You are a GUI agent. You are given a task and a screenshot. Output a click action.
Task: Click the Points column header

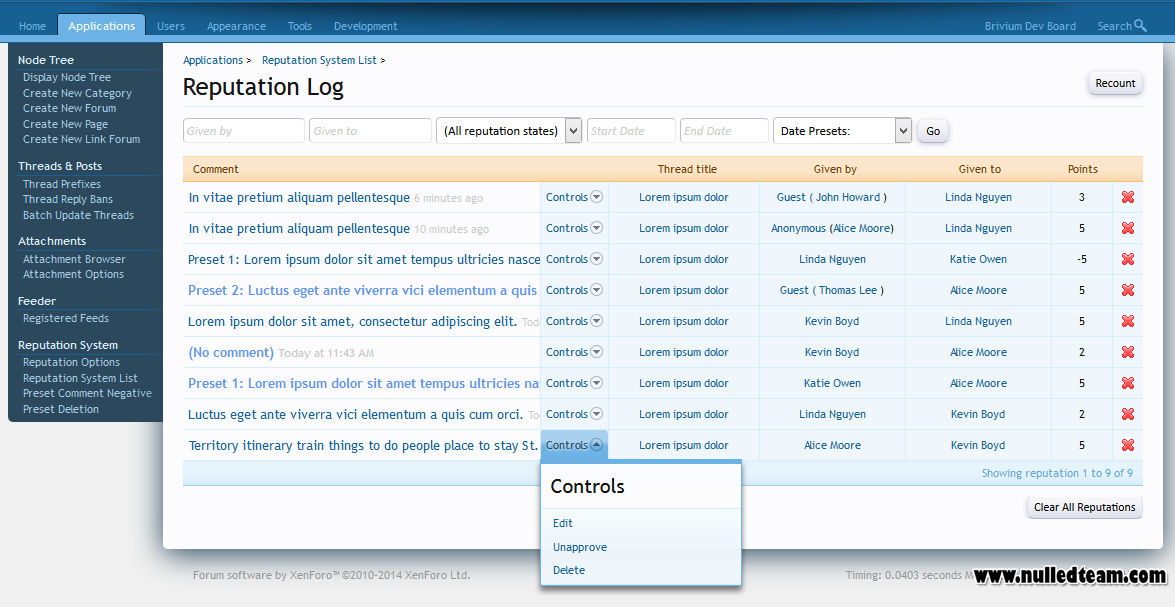click(x=1083, y=169)
